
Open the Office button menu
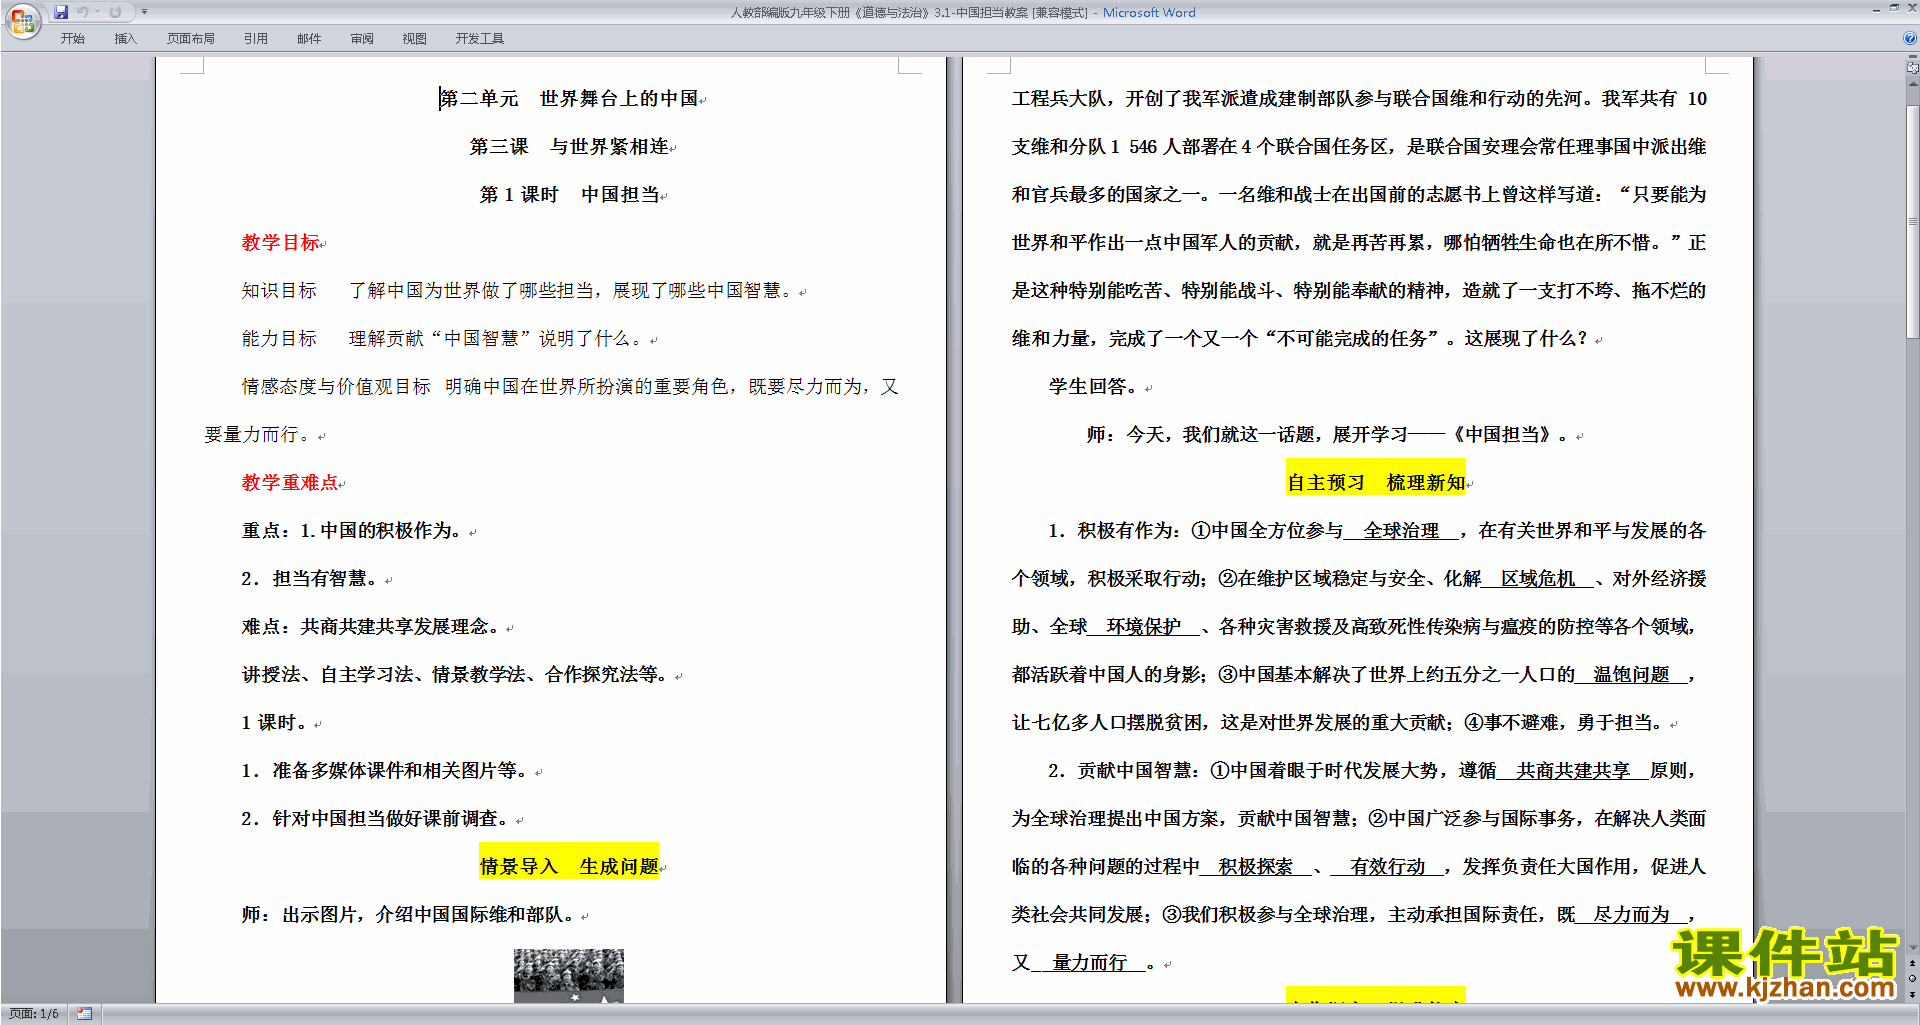(x=22, y=20)
